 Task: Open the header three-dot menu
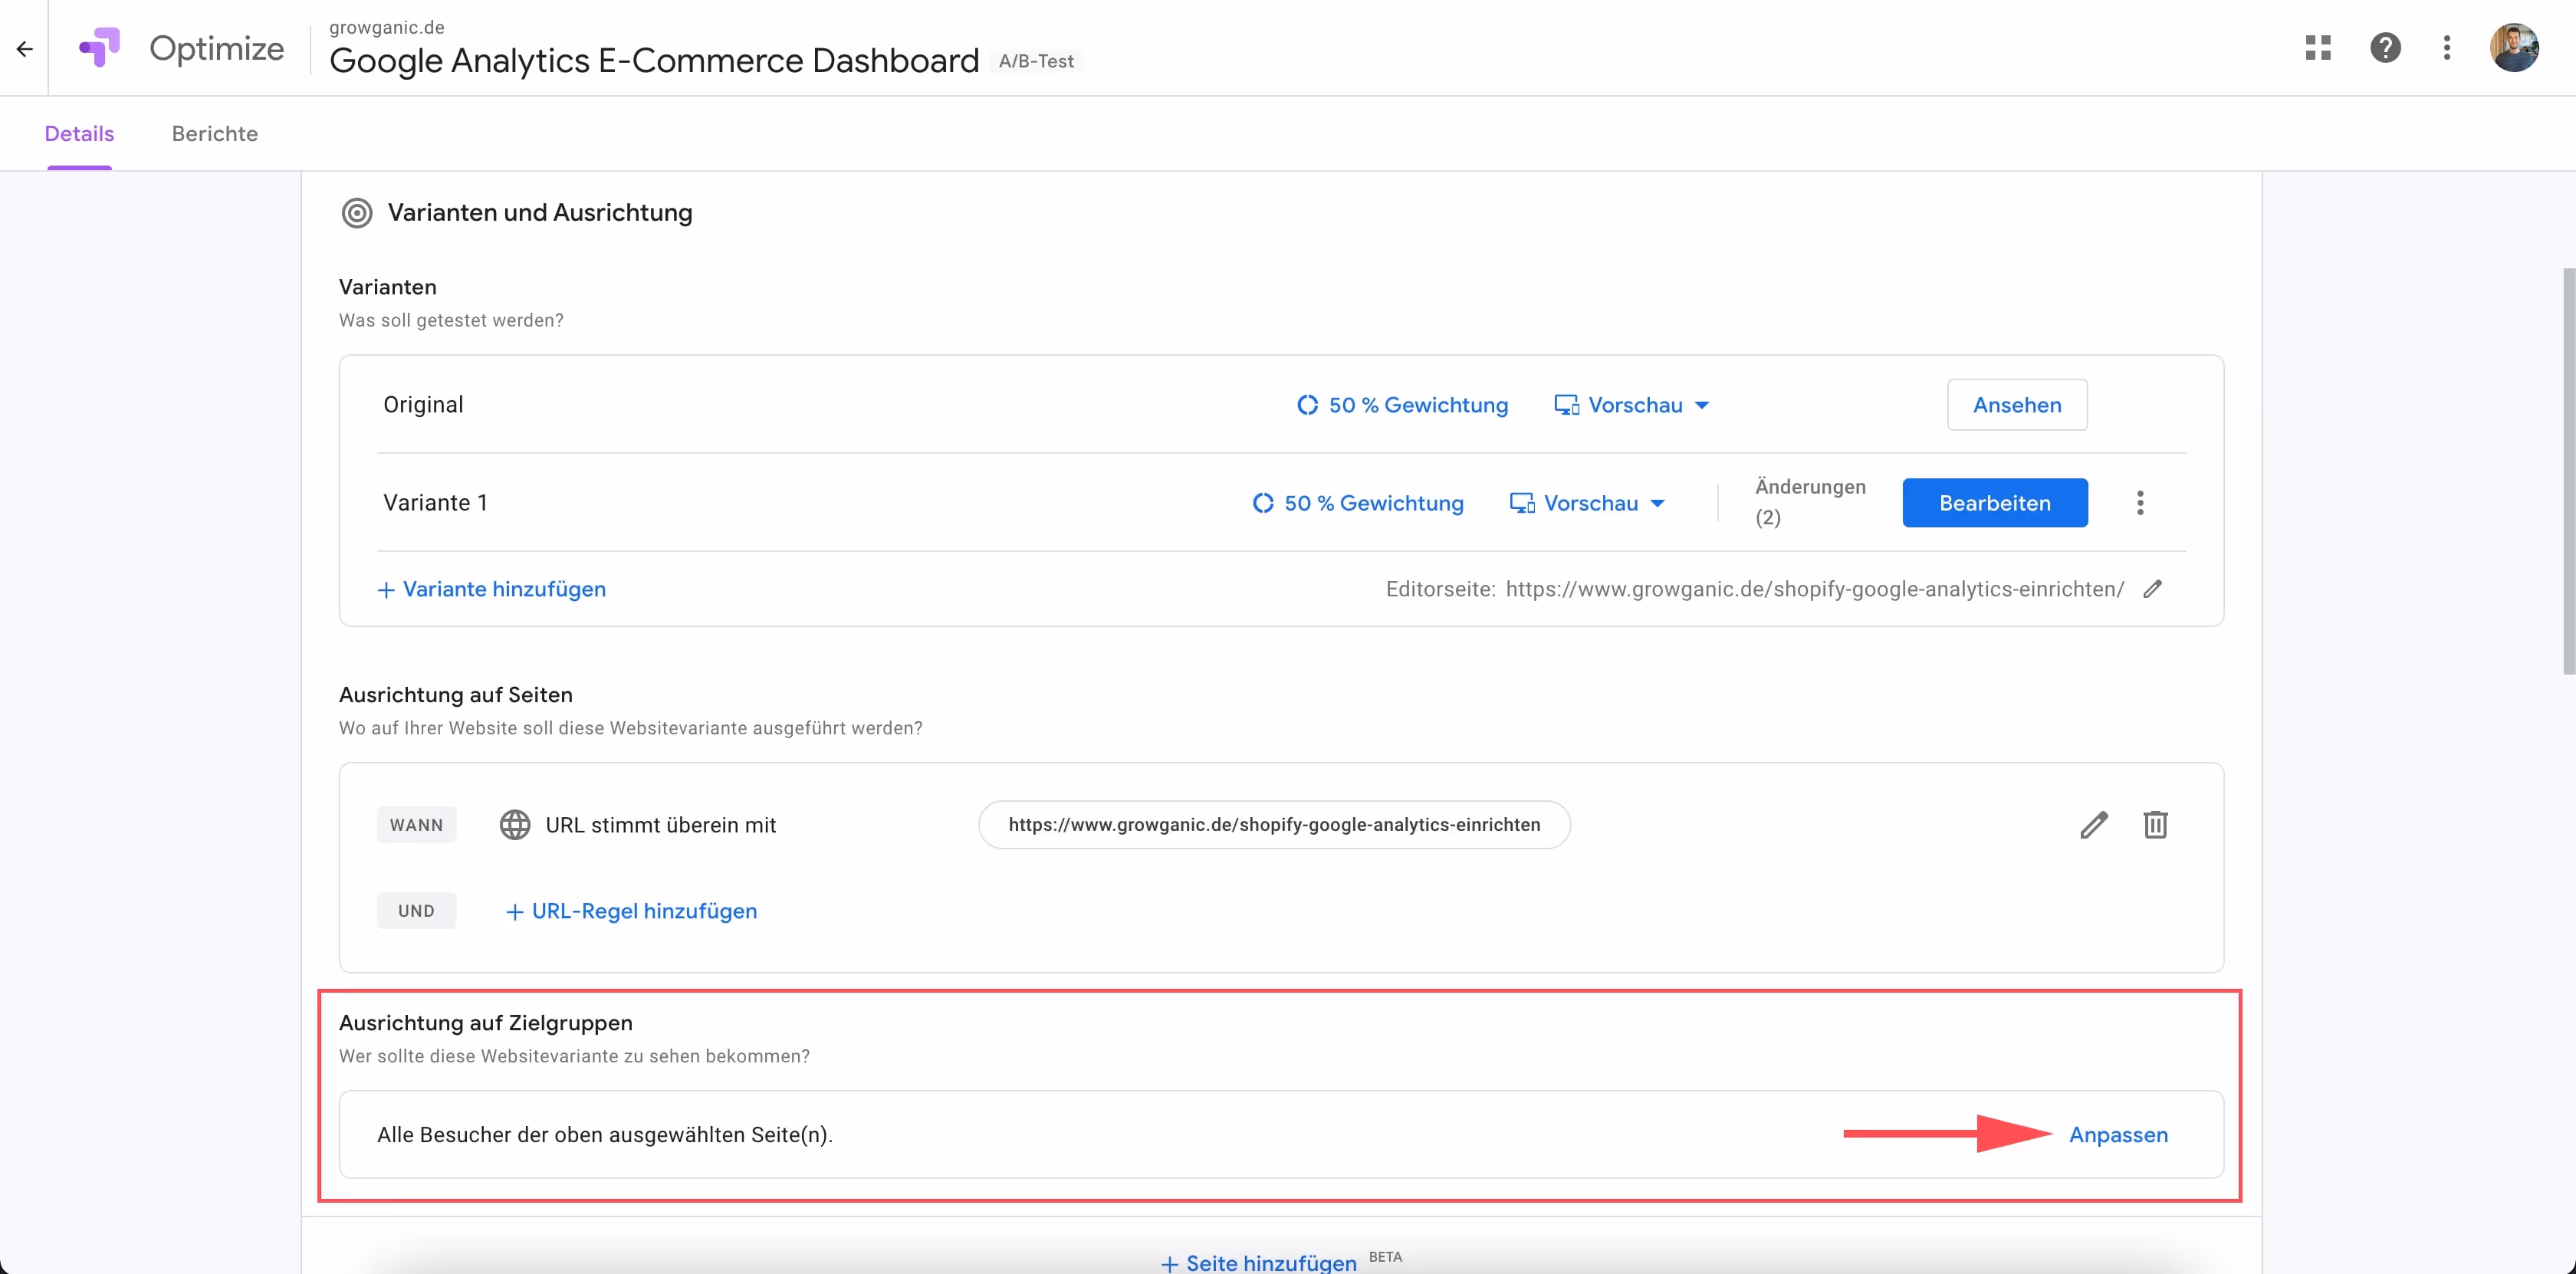pos(2446,47)
